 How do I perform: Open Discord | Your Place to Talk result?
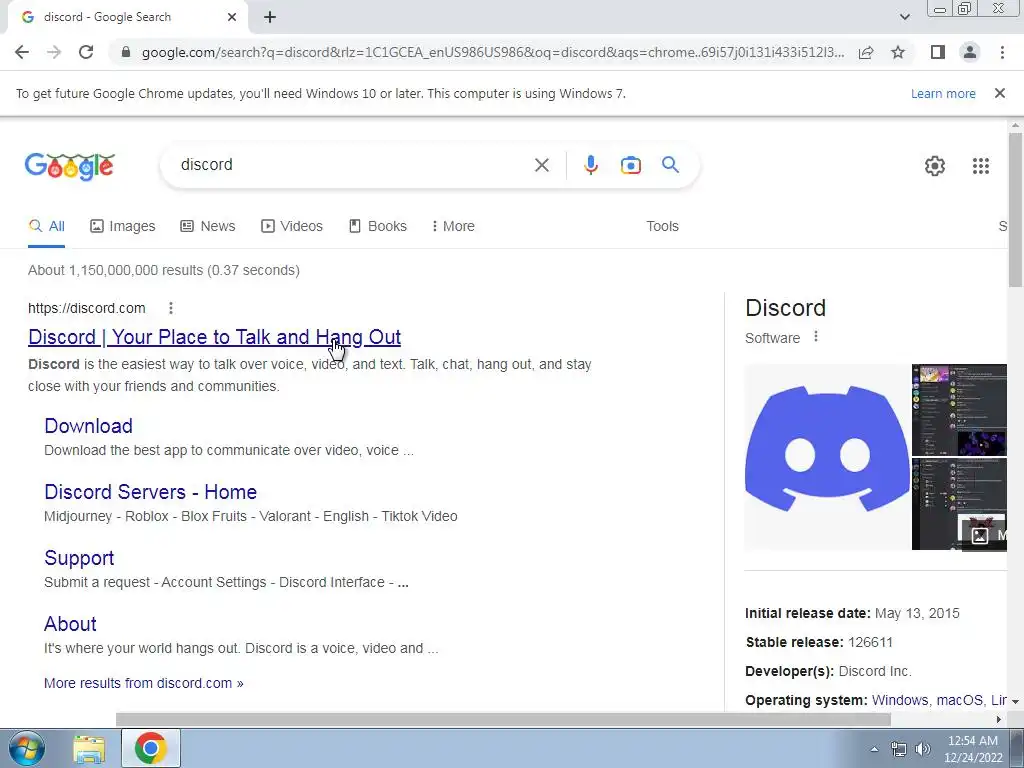pyautogui.click(x=214, y=337)
